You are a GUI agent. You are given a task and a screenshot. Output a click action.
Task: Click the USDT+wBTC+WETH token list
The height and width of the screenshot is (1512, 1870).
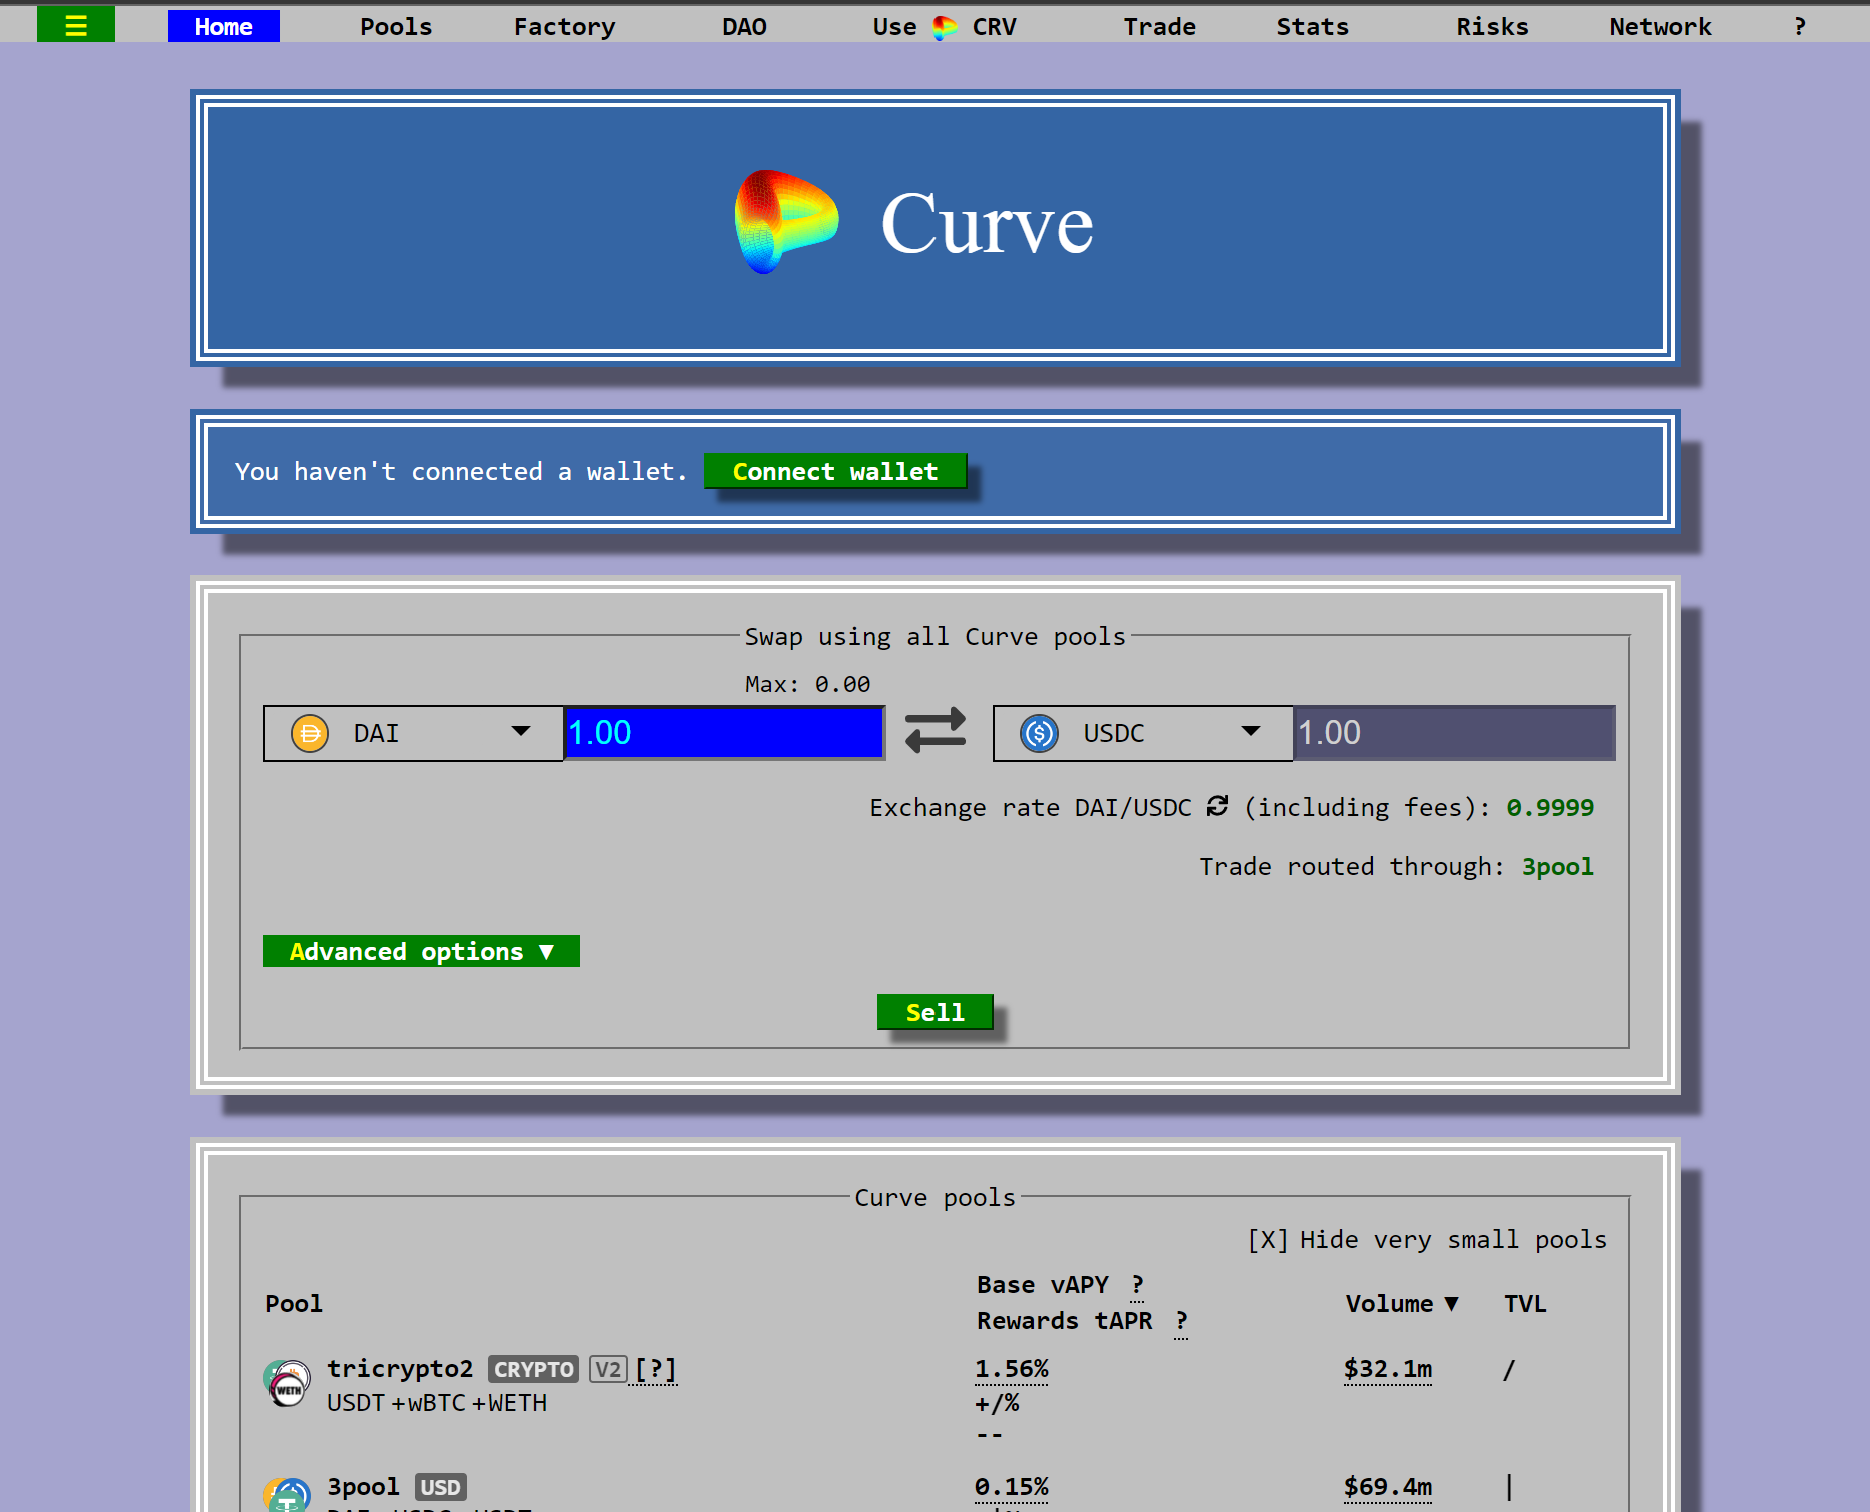pyautogui.click(x=437, y=1403)
